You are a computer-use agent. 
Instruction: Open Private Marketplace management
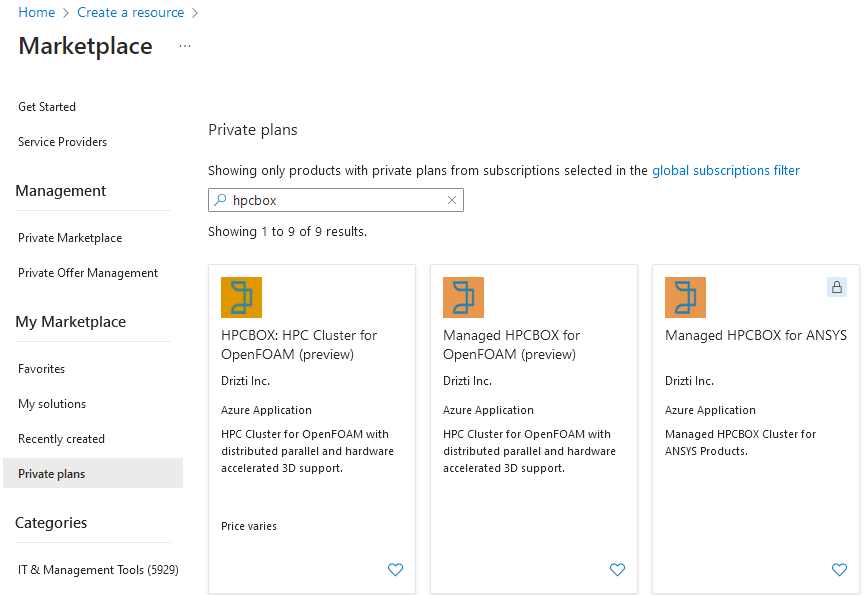click(70, 238)
